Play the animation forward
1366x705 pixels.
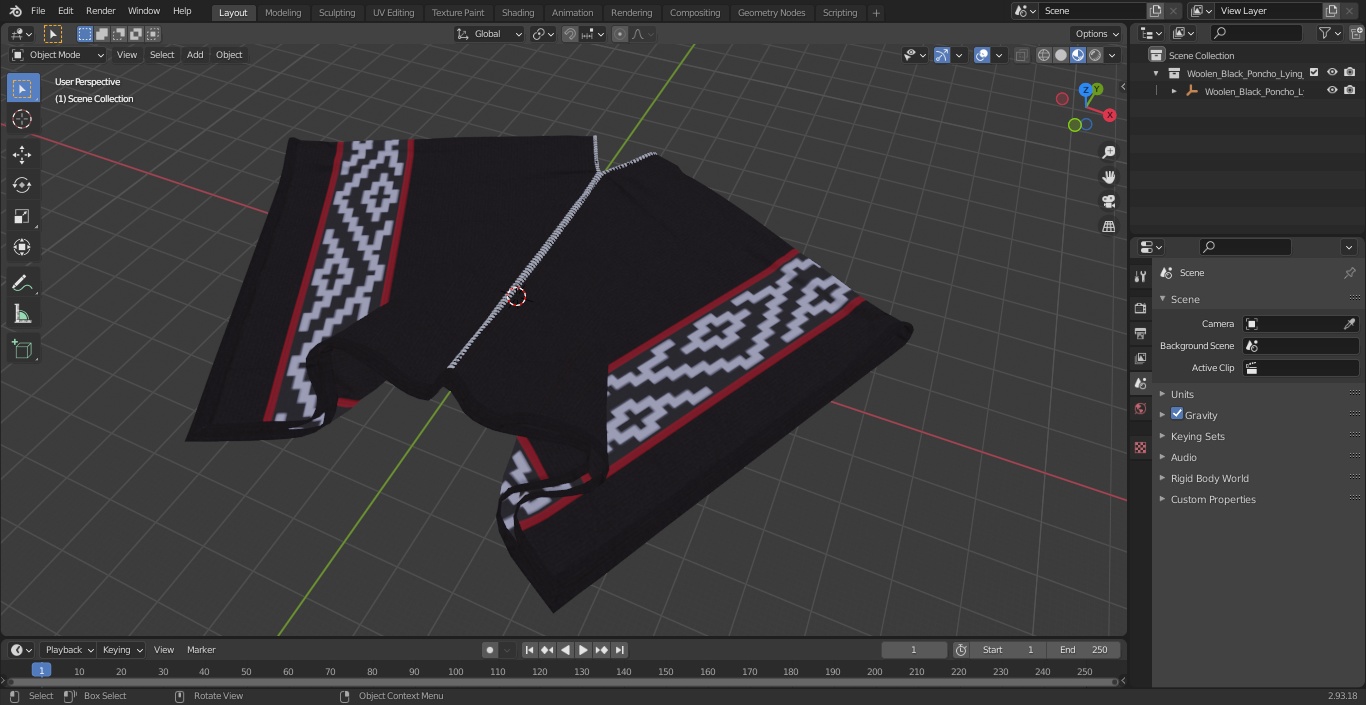click(x=584, y=650)
